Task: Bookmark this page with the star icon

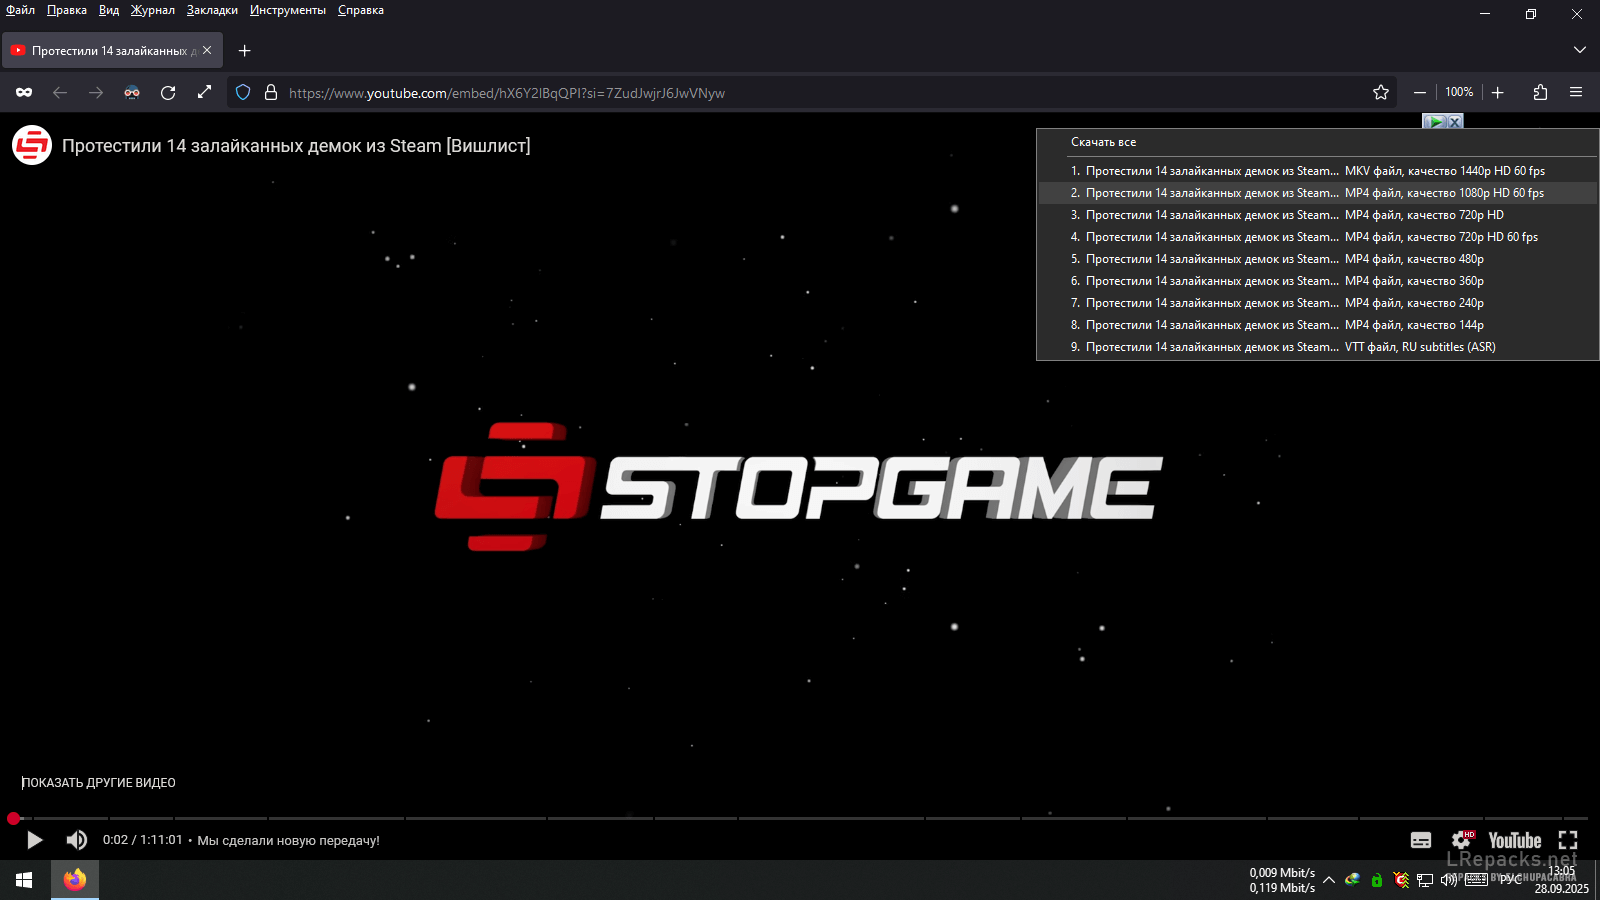Action: (x=1381, y=93)
